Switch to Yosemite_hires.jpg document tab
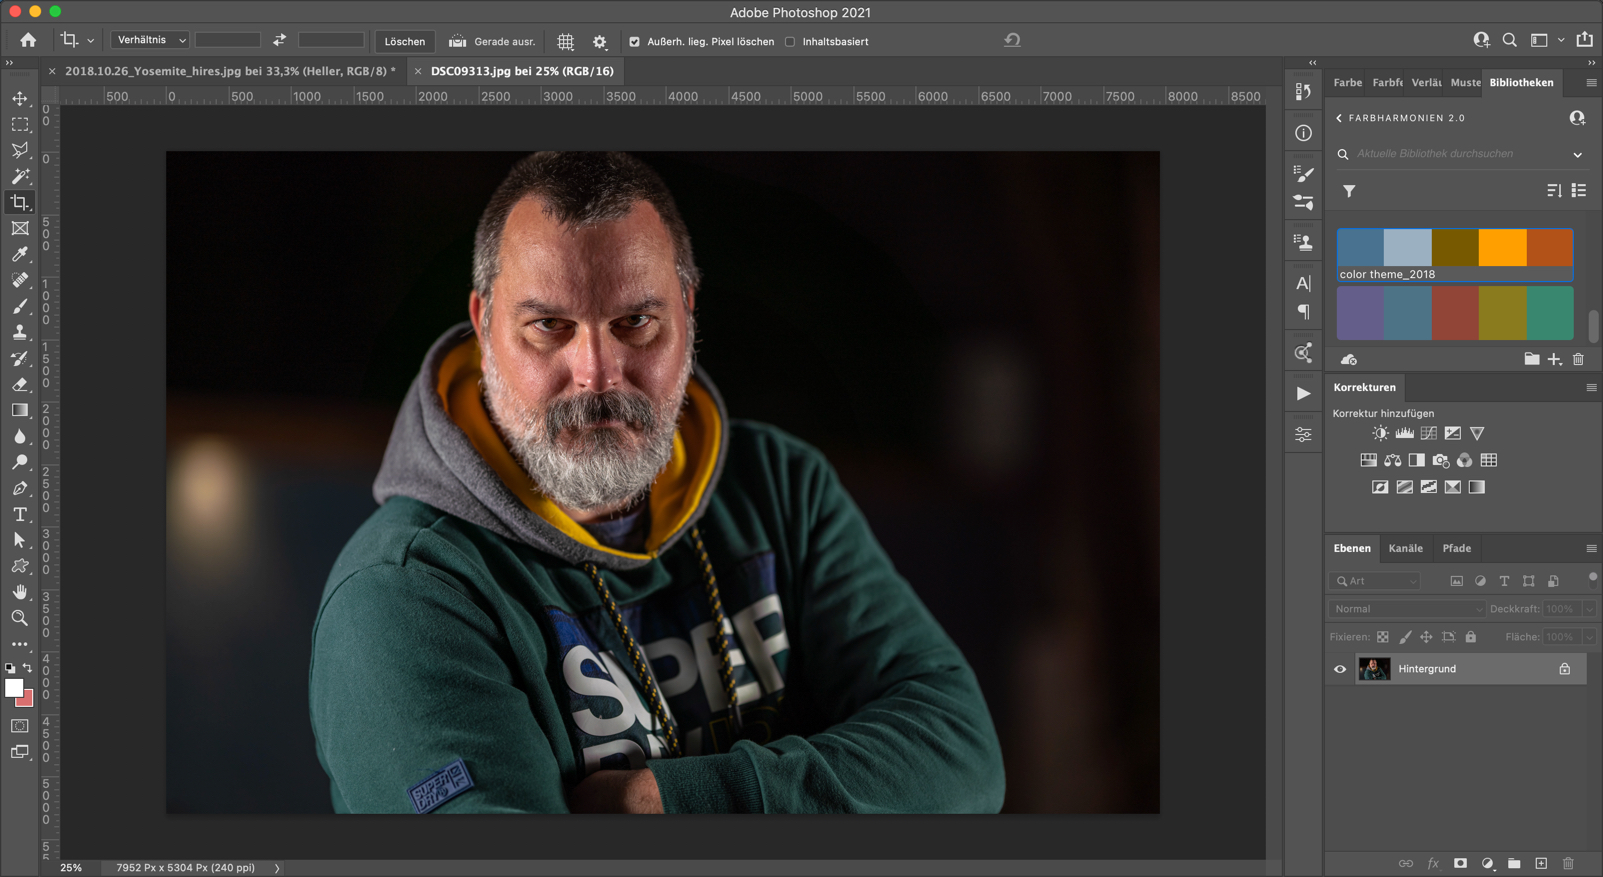The height and width of the screenshot is (877, 1603). point(230,71)
